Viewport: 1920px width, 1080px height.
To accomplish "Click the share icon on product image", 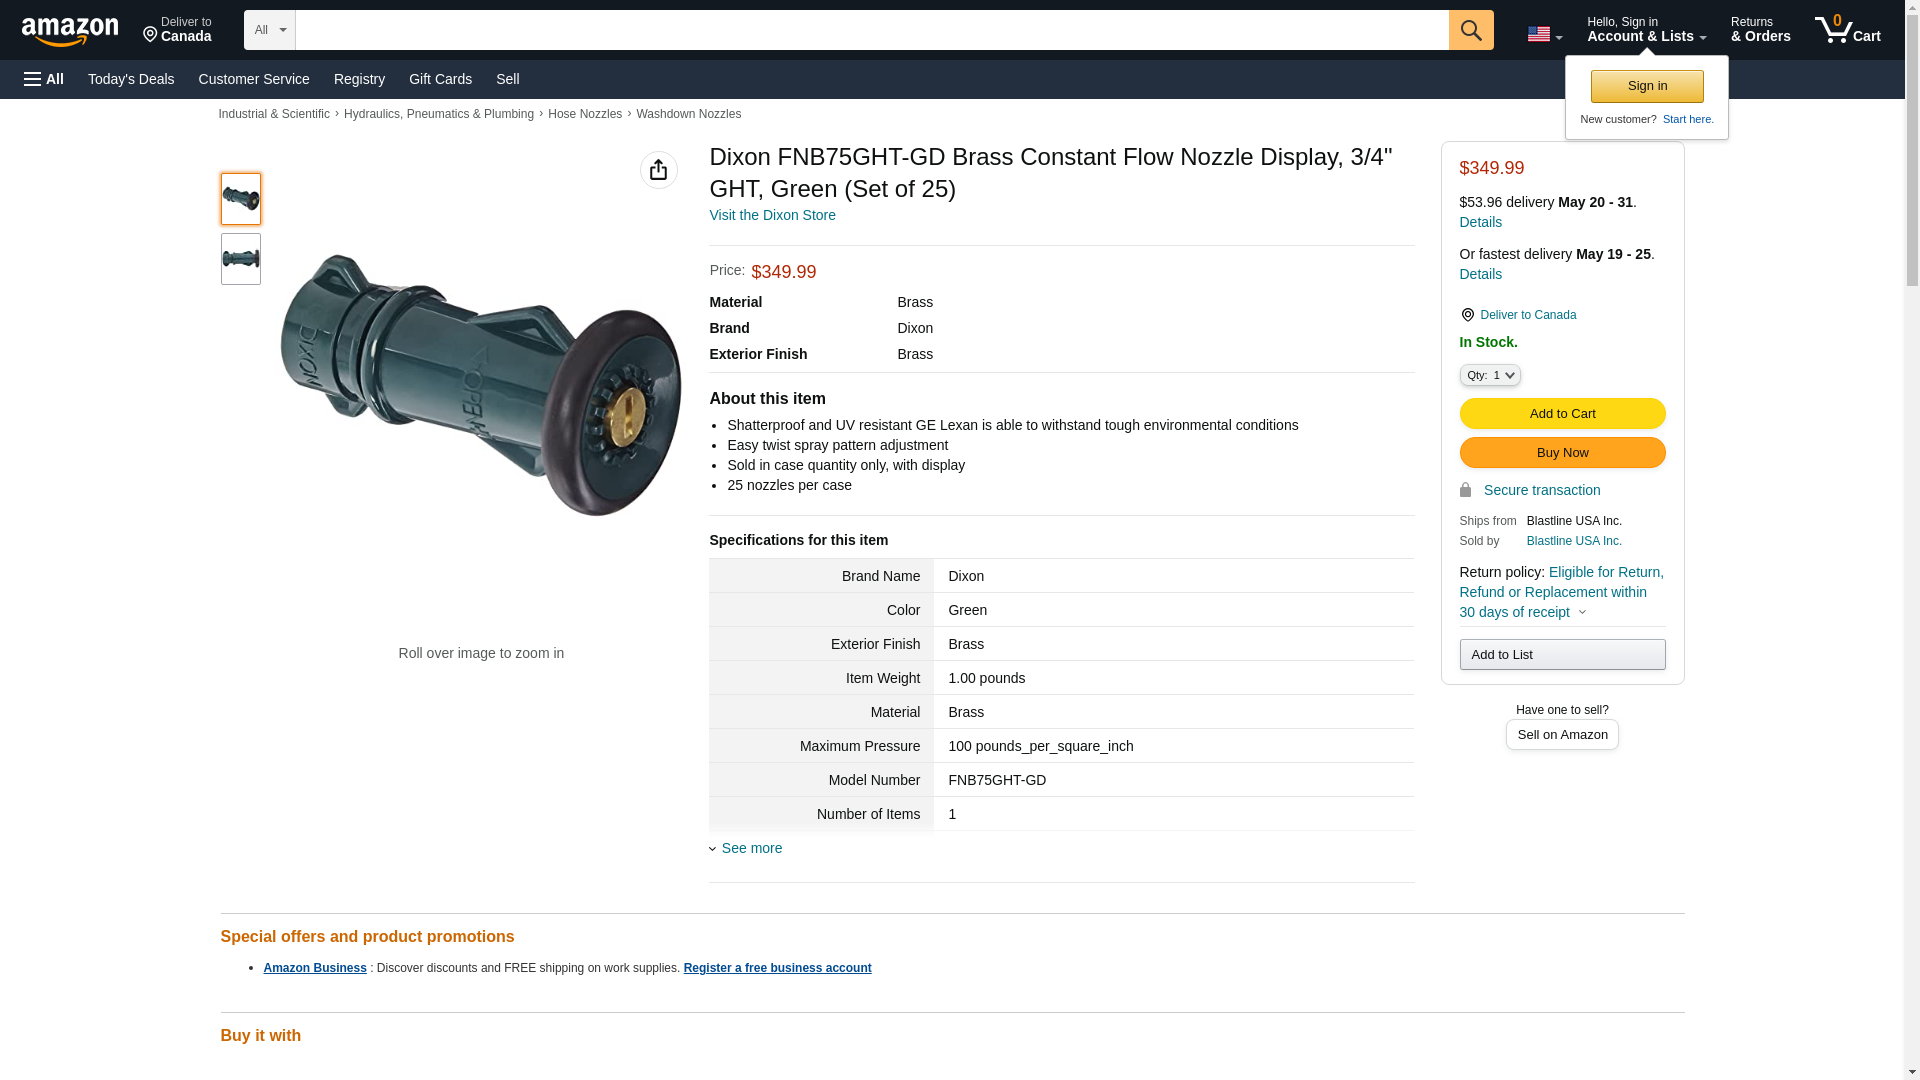I will coord(658,170).
